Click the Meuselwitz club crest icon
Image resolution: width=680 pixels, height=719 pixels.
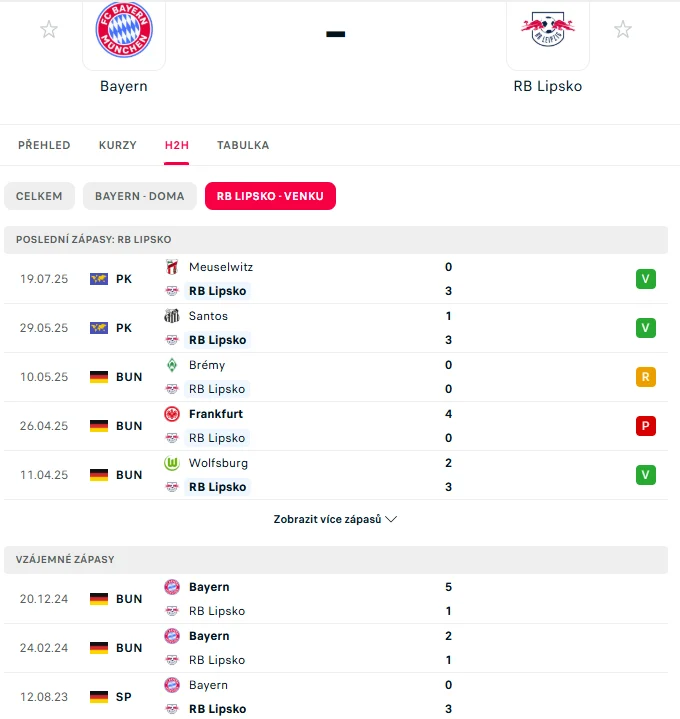coord(171,267)
